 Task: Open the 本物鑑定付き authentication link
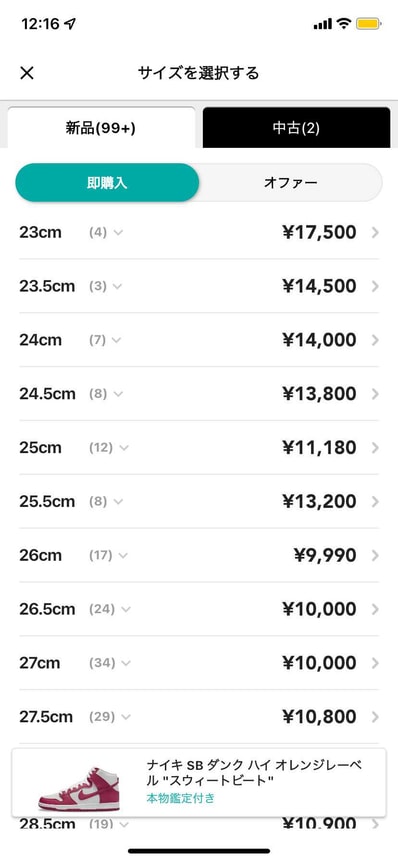(181, 798)
